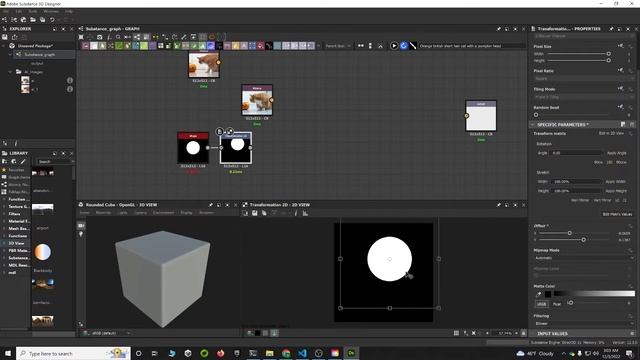Click the Pixel Size inheritance icon
This screenshot has height=360, width=640.
pyautogui.click(x=620, y=46)
